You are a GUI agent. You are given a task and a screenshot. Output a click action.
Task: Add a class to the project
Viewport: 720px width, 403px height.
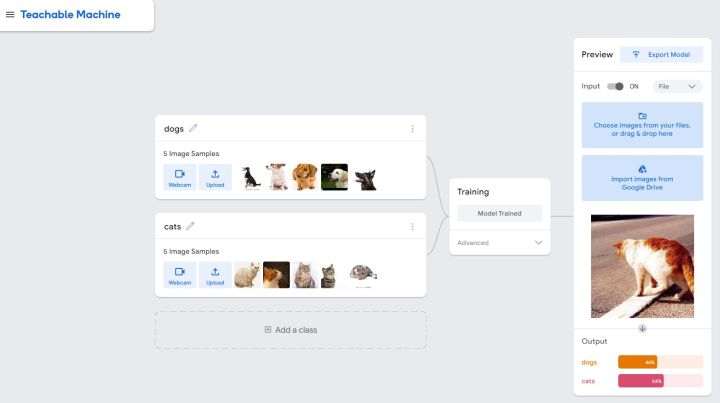[x=291, y=330]
